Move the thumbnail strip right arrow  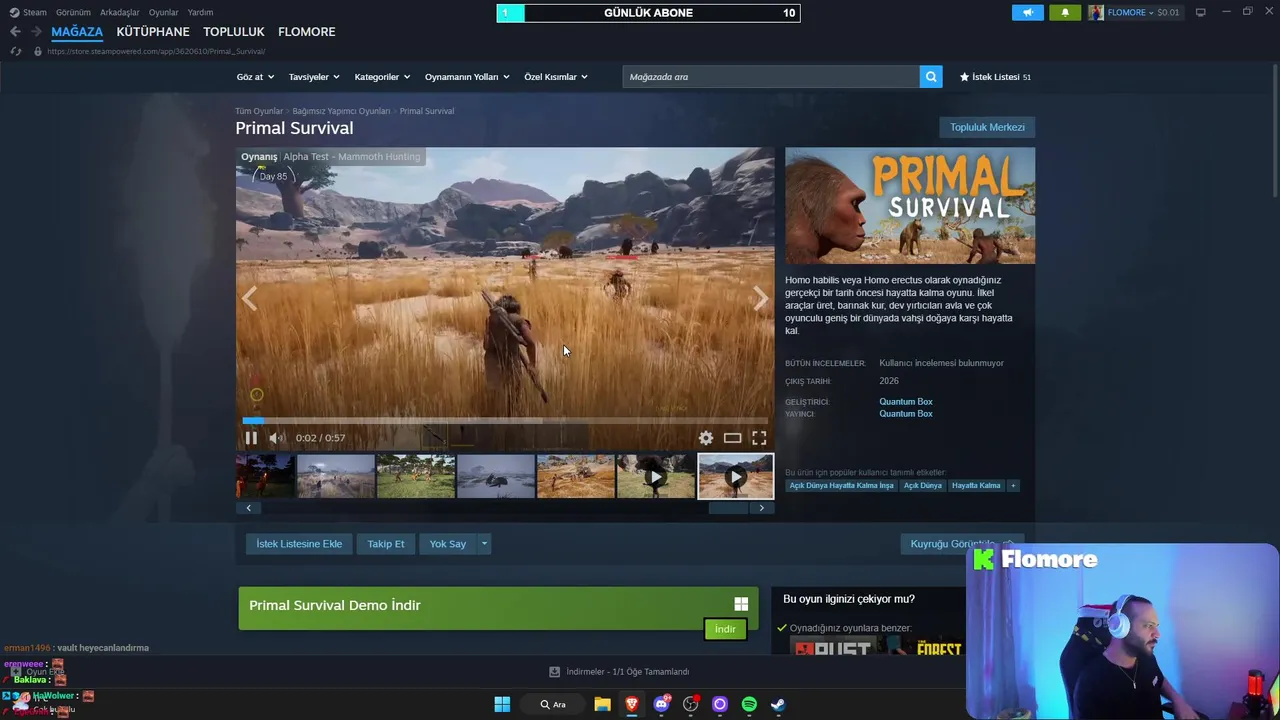(761, 508)
